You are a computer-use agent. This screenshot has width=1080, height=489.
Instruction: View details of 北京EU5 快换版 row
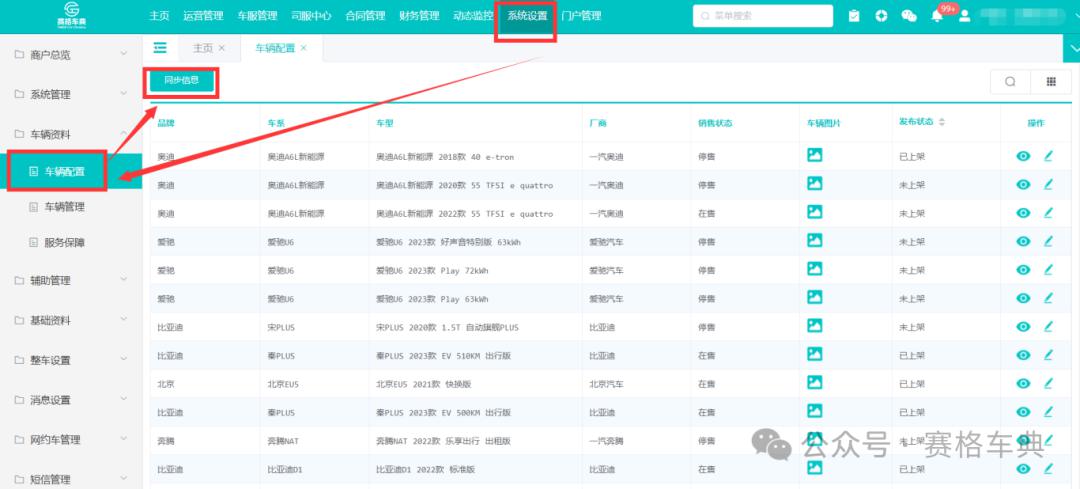point(1023,384)
